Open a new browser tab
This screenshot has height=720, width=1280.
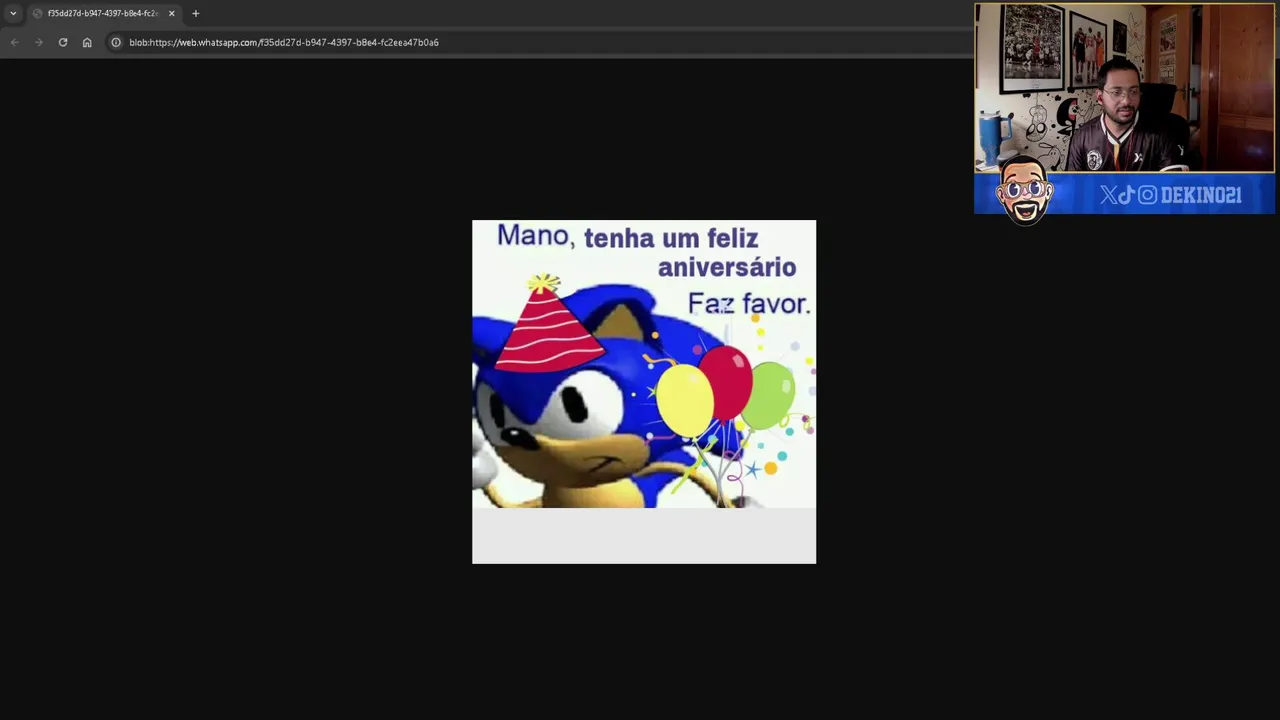[196, 13]
